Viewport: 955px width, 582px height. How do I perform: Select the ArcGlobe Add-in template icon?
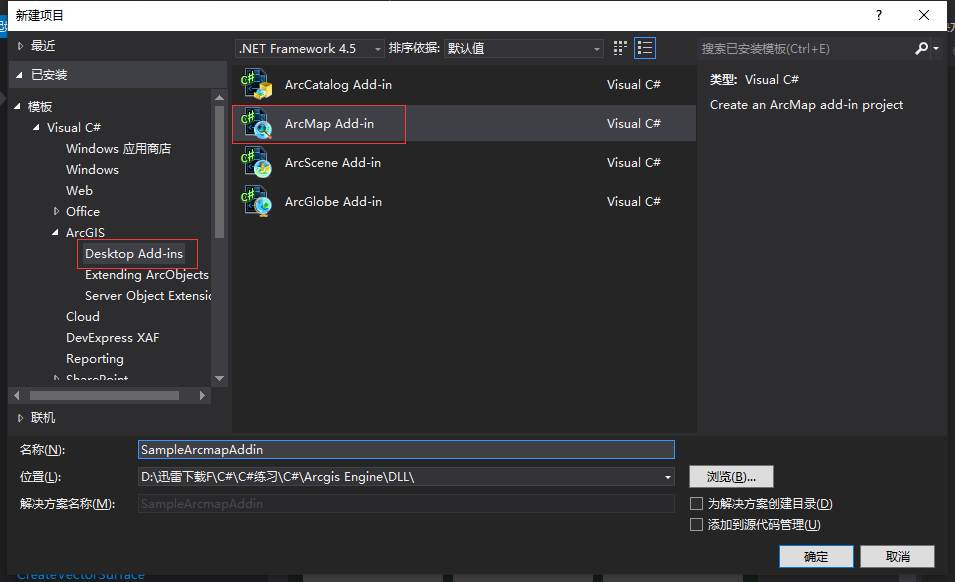click(x=256, y=202)
